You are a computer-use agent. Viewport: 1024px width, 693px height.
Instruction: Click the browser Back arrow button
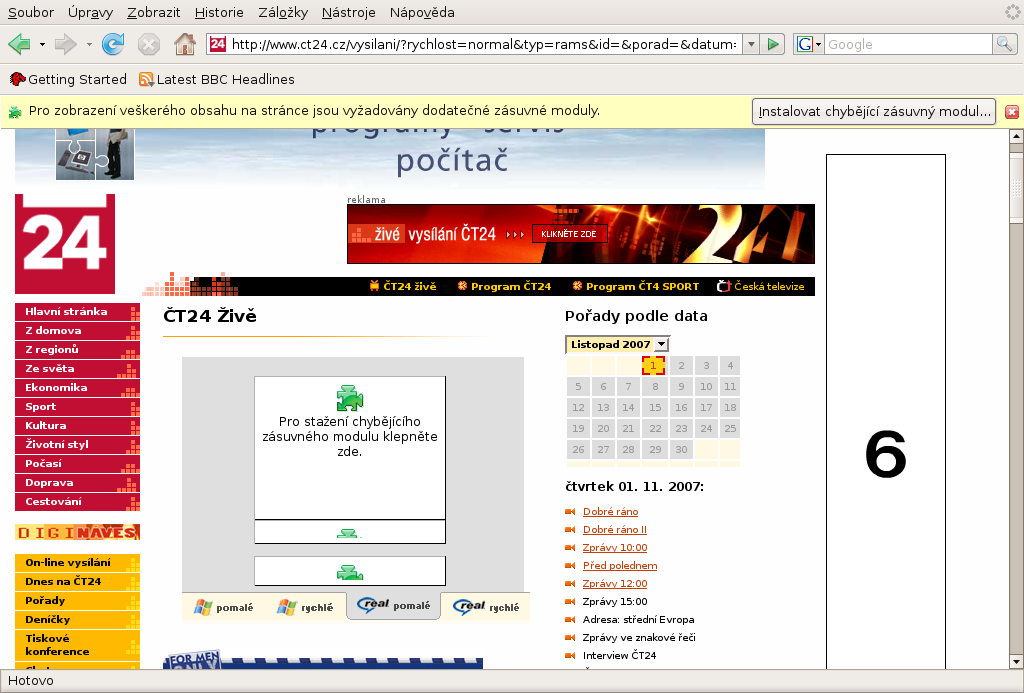(x=19, y=44)
